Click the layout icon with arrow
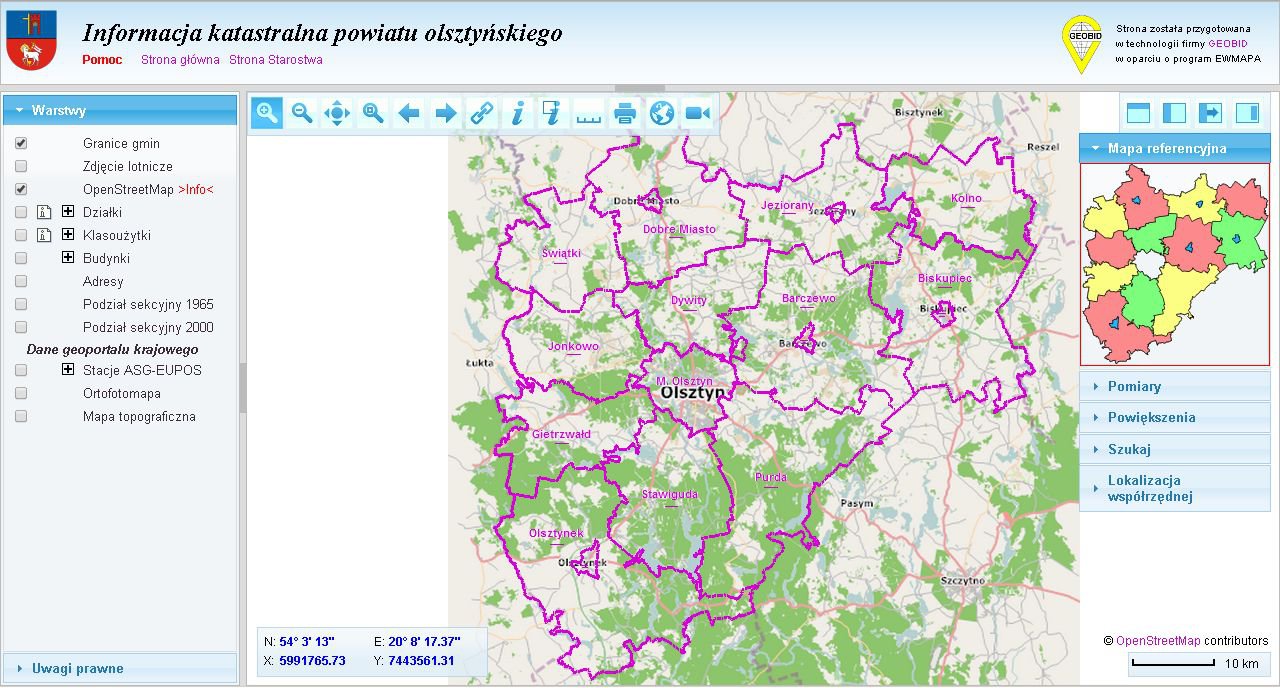 click(1211, 113)
